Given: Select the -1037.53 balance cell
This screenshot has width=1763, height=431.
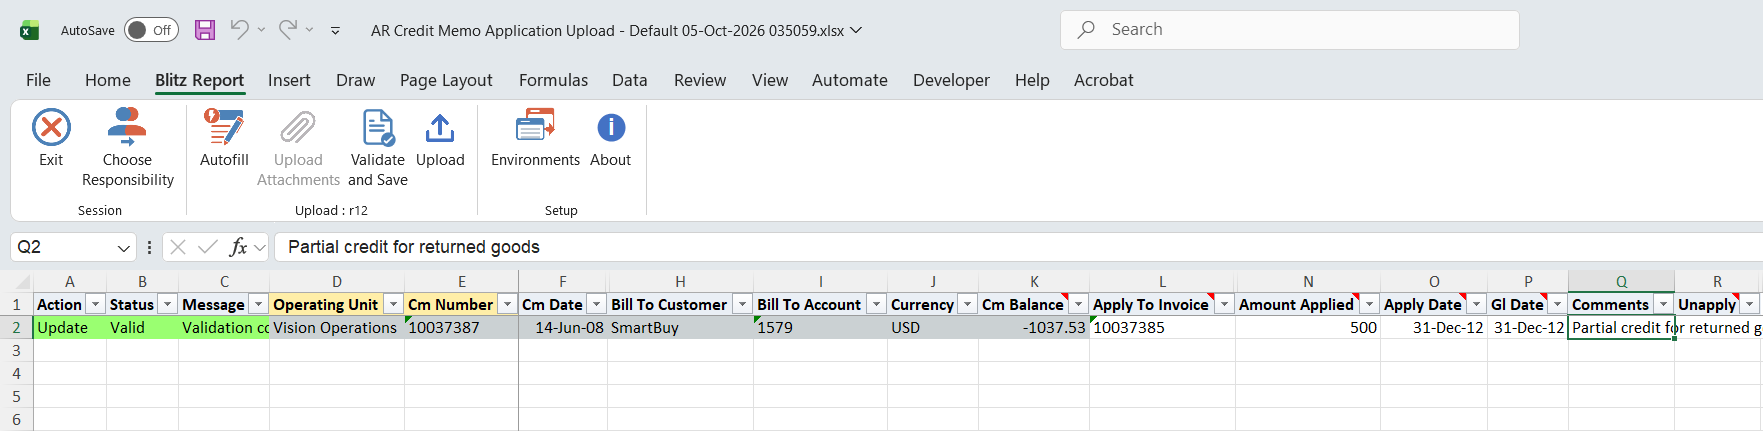Looking at the screenshot, I should (1034, 327).
